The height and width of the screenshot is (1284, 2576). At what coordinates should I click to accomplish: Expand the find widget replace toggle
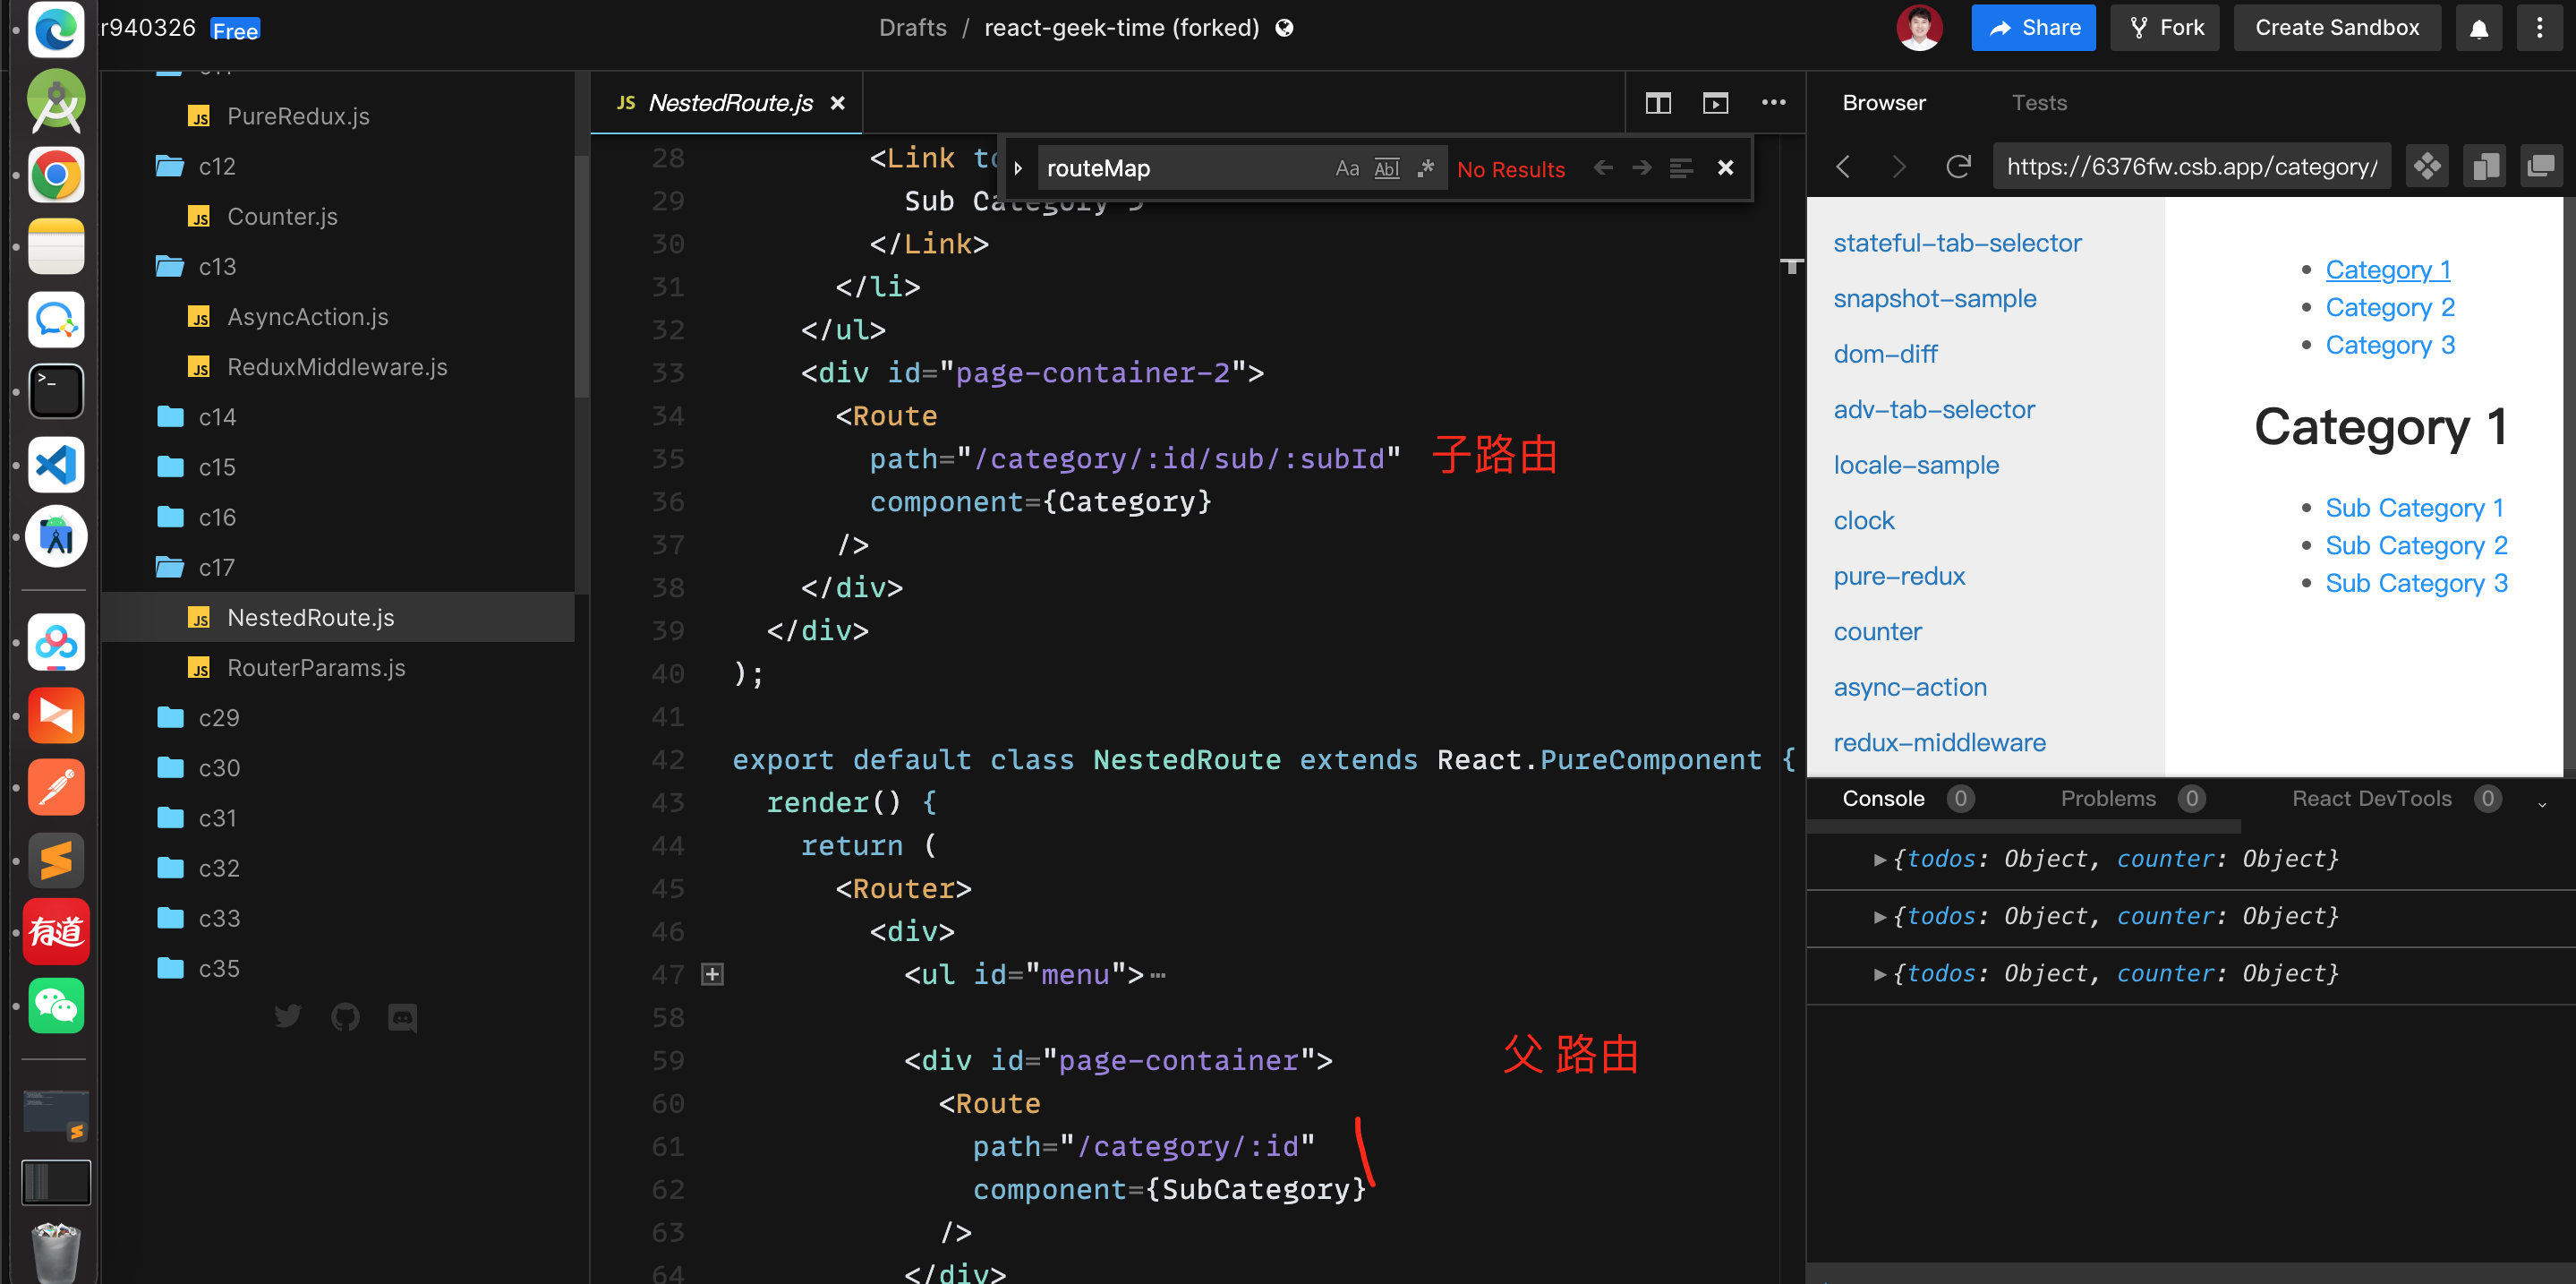pos(1018,168)
